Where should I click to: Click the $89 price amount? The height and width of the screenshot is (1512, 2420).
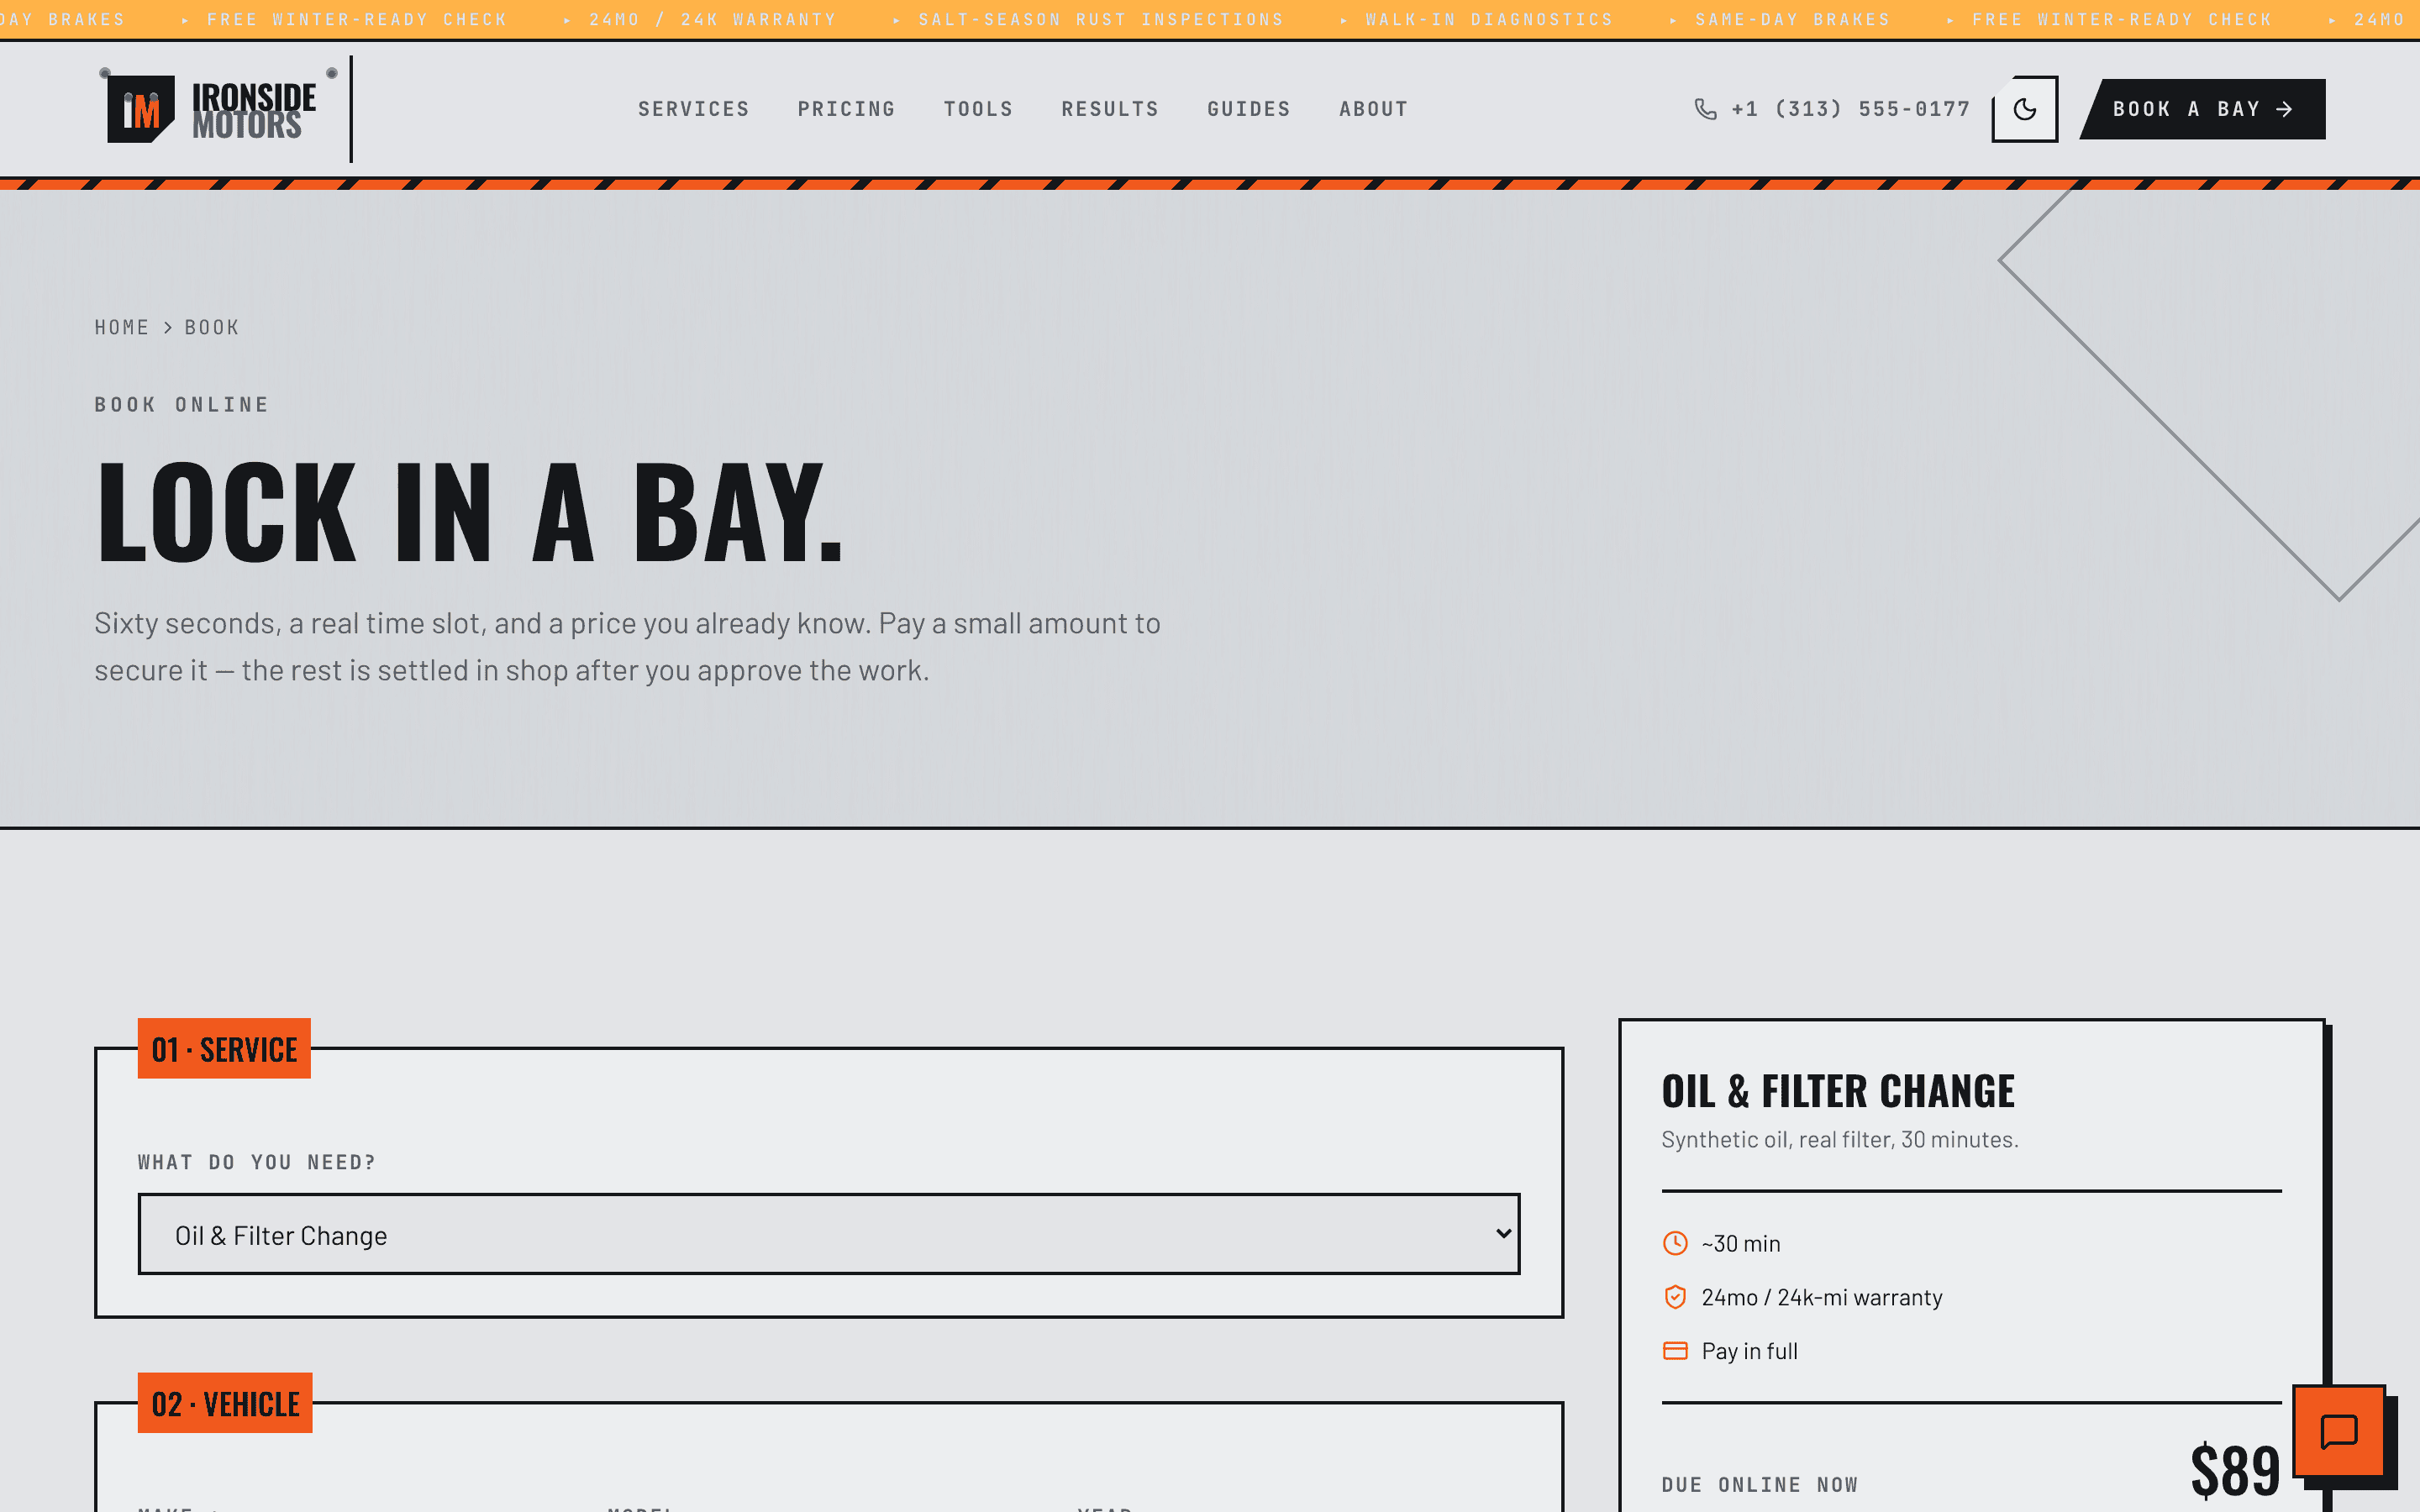tap(2235, 1471)
